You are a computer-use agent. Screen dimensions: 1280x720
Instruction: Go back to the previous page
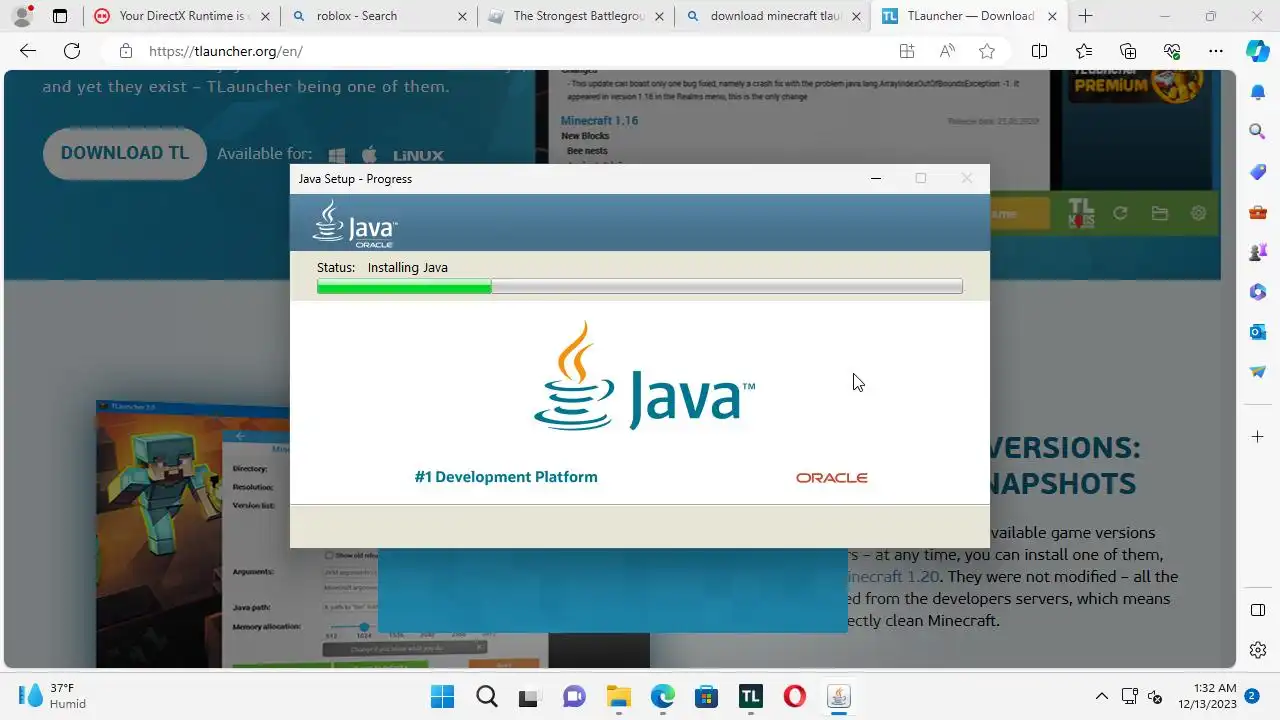(28, 51)
